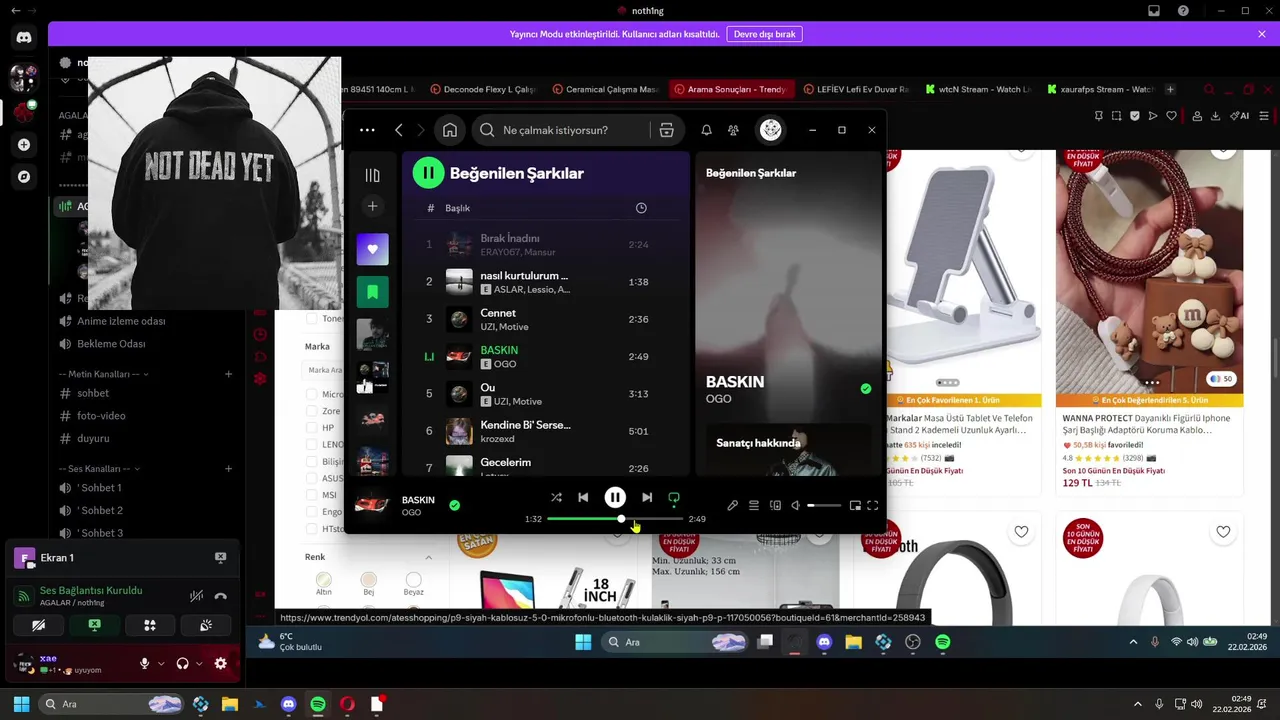This screenshot has width=1280, height=720.
Task: Adjust Spotify volume slider
Action: point(824,506)
